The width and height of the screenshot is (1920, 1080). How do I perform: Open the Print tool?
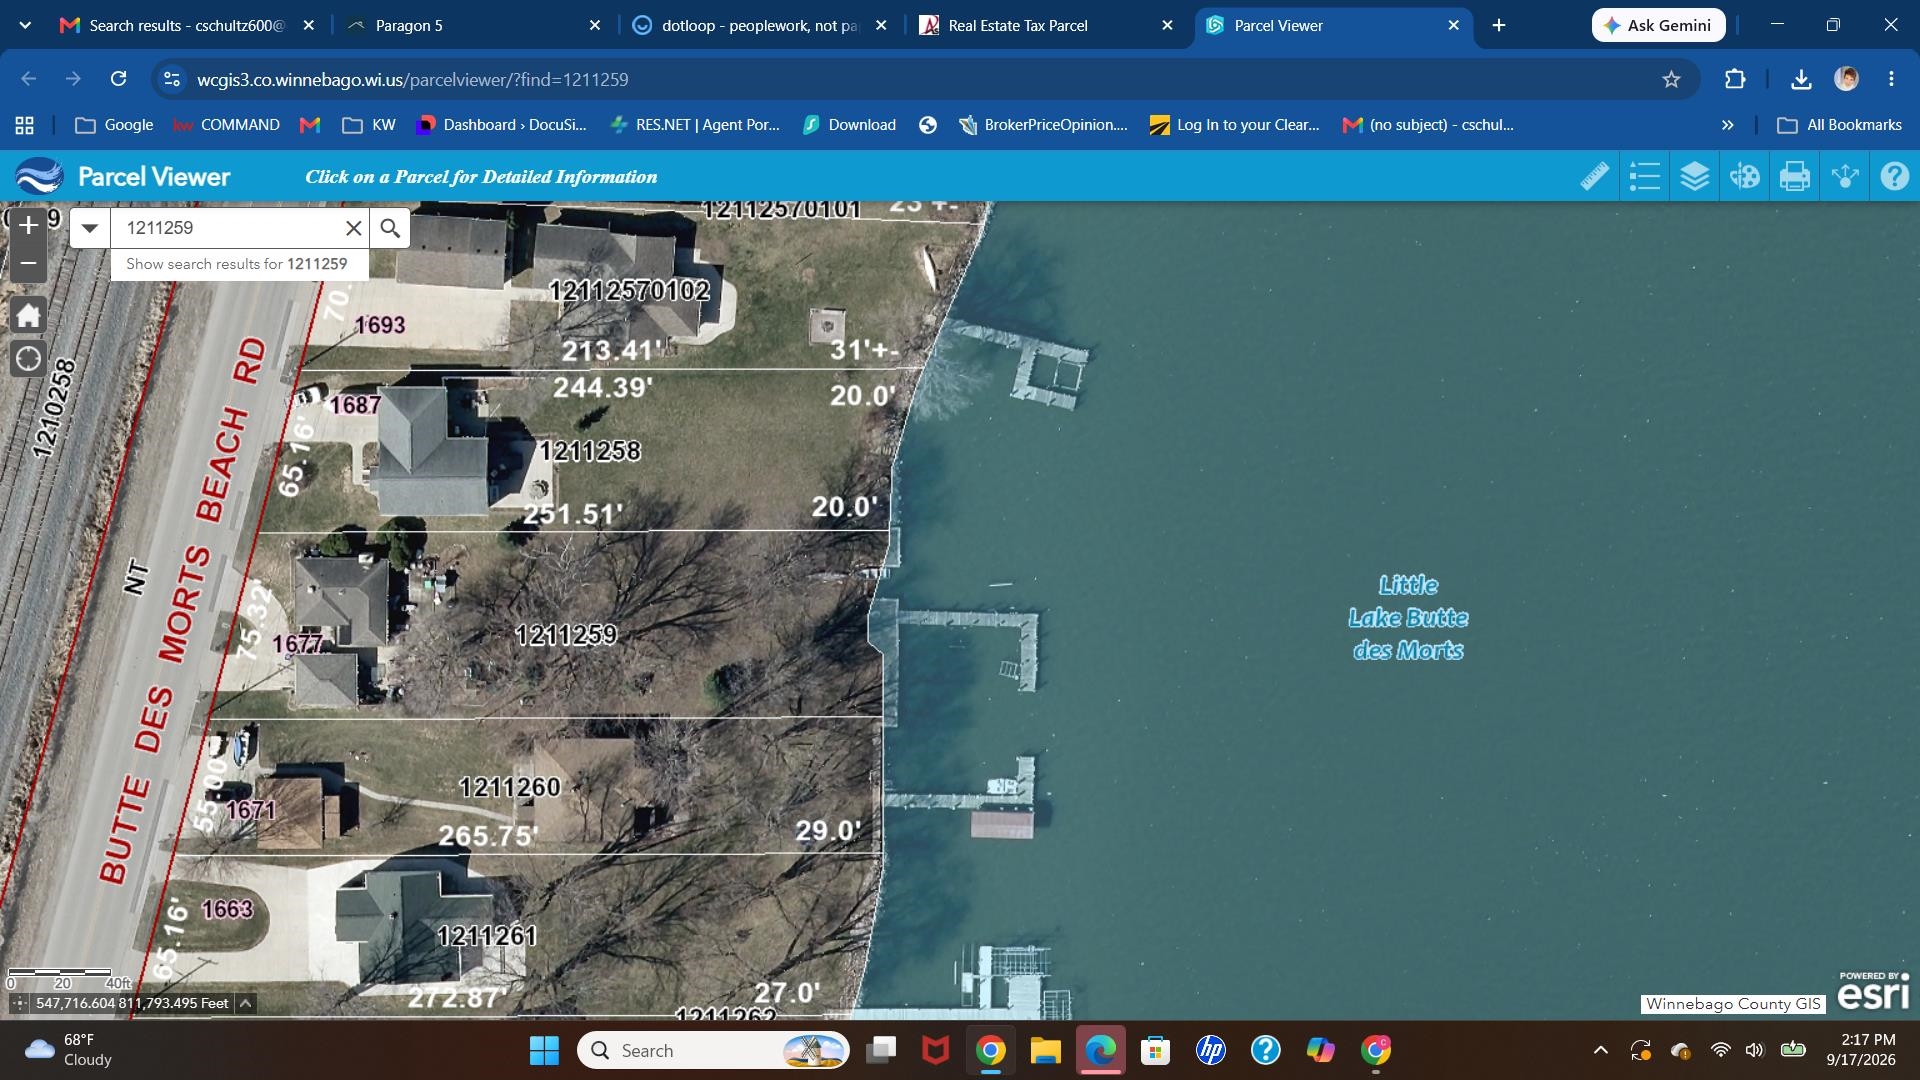[1795, 177]
